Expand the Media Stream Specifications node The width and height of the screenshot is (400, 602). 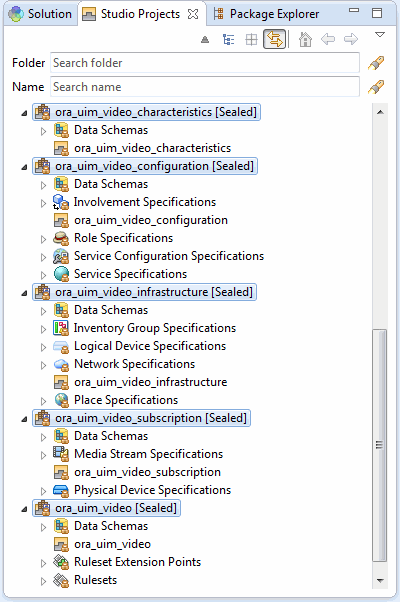point(43,455)
